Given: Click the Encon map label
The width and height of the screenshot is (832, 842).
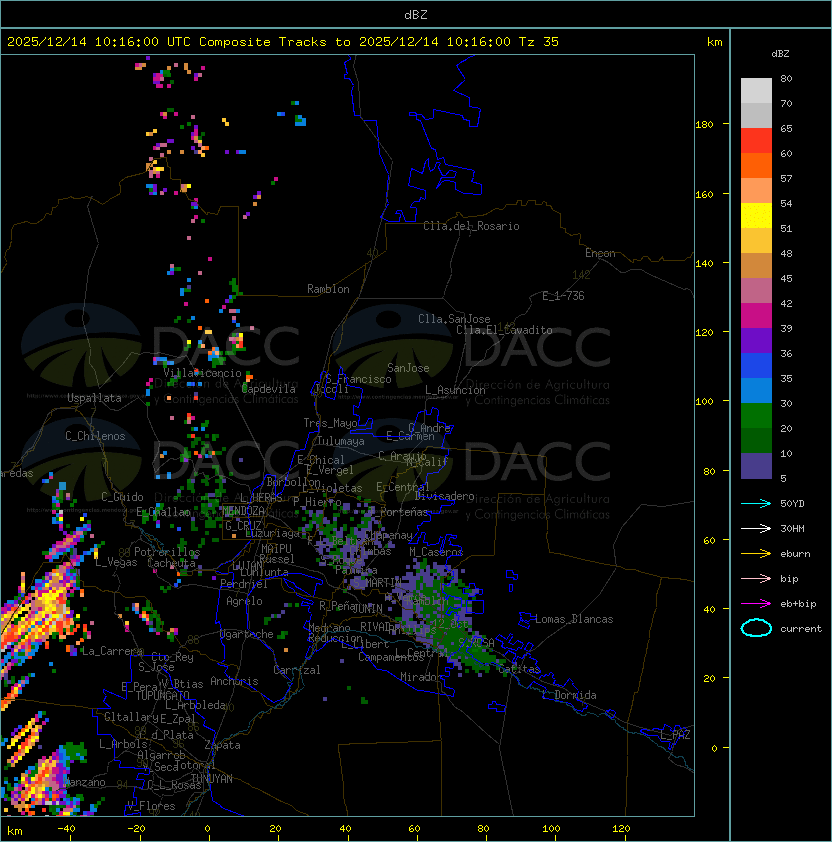Looking at the screenshot, I should (600, 253).
